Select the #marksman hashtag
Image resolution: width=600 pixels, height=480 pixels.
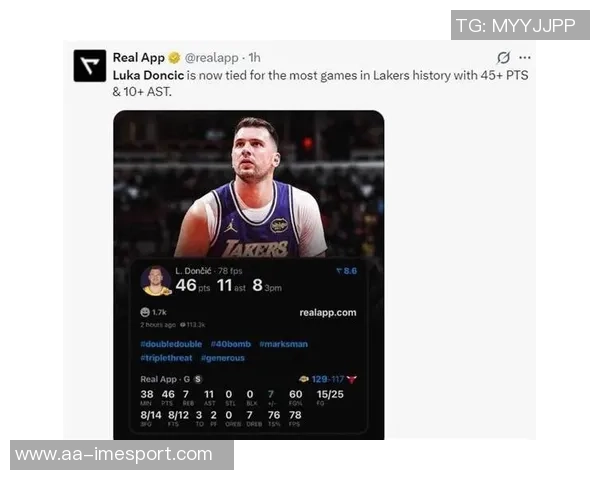(284, 344)
